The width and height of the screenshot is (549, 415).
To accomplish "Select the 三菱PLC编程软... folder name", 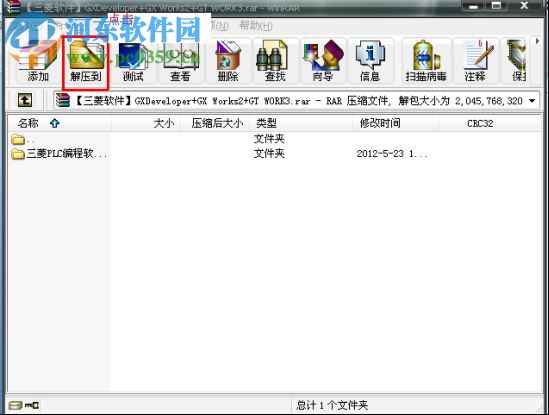I will pos(67,153).
